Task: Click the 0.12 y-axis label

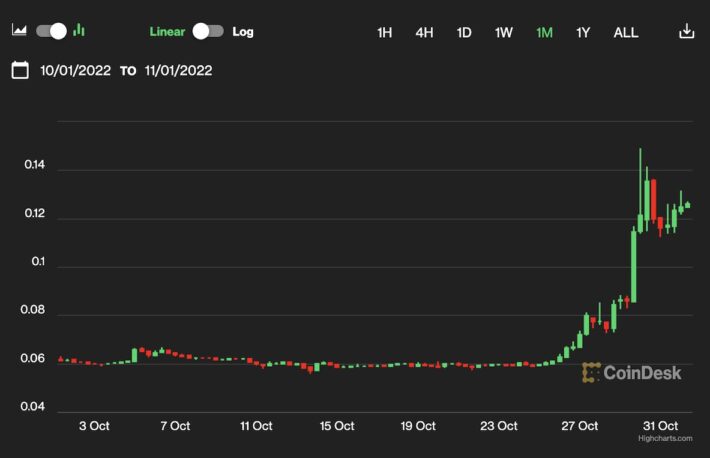Action: [35, 213]
